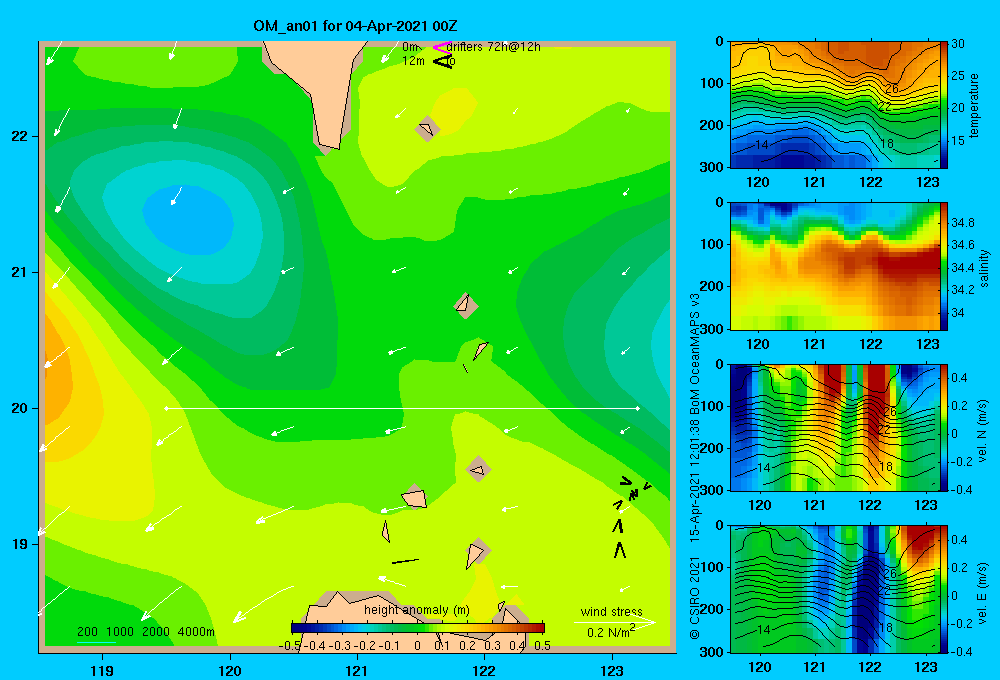This screenshot has width=1000, height=680.
Task: Click the 'drifters 72h@12h' legend text
Action: [x=494, y=47]
